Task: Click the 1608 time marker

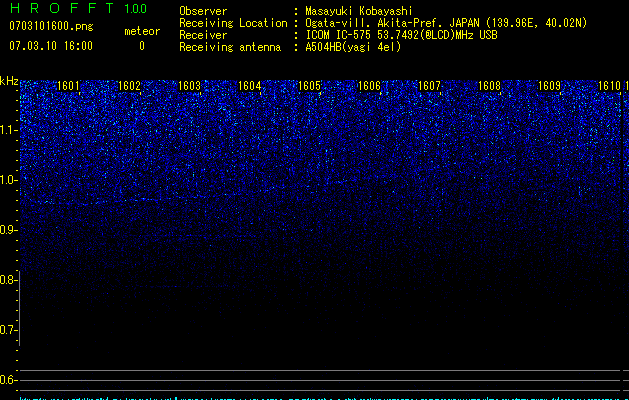Action: (x=489, y=86)
